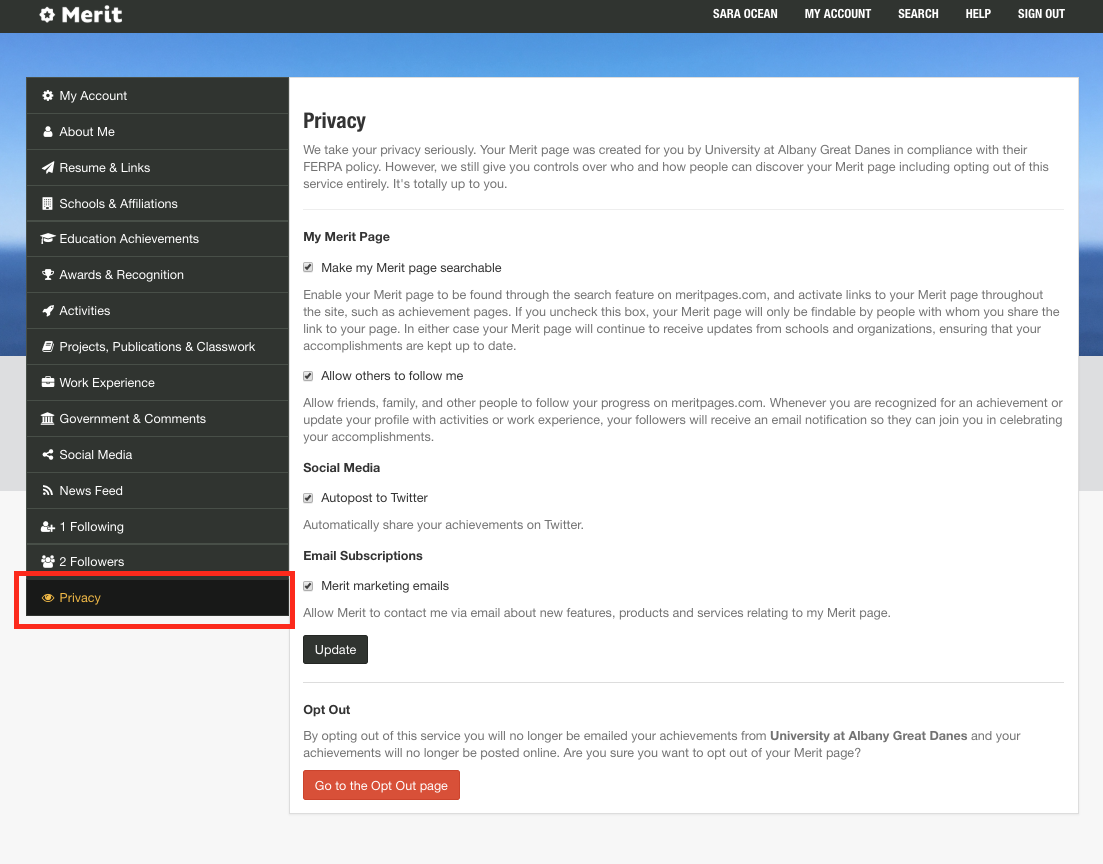The width and height of the screenshot is (1103, 864).
Task: Click SARA OCEAN in the top navigation
Action: 745,14
